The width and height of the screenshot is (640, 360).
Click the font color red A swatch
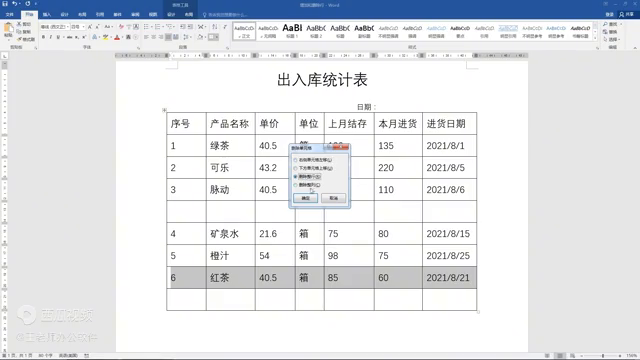pyautogui.click(x=117, y=37)
